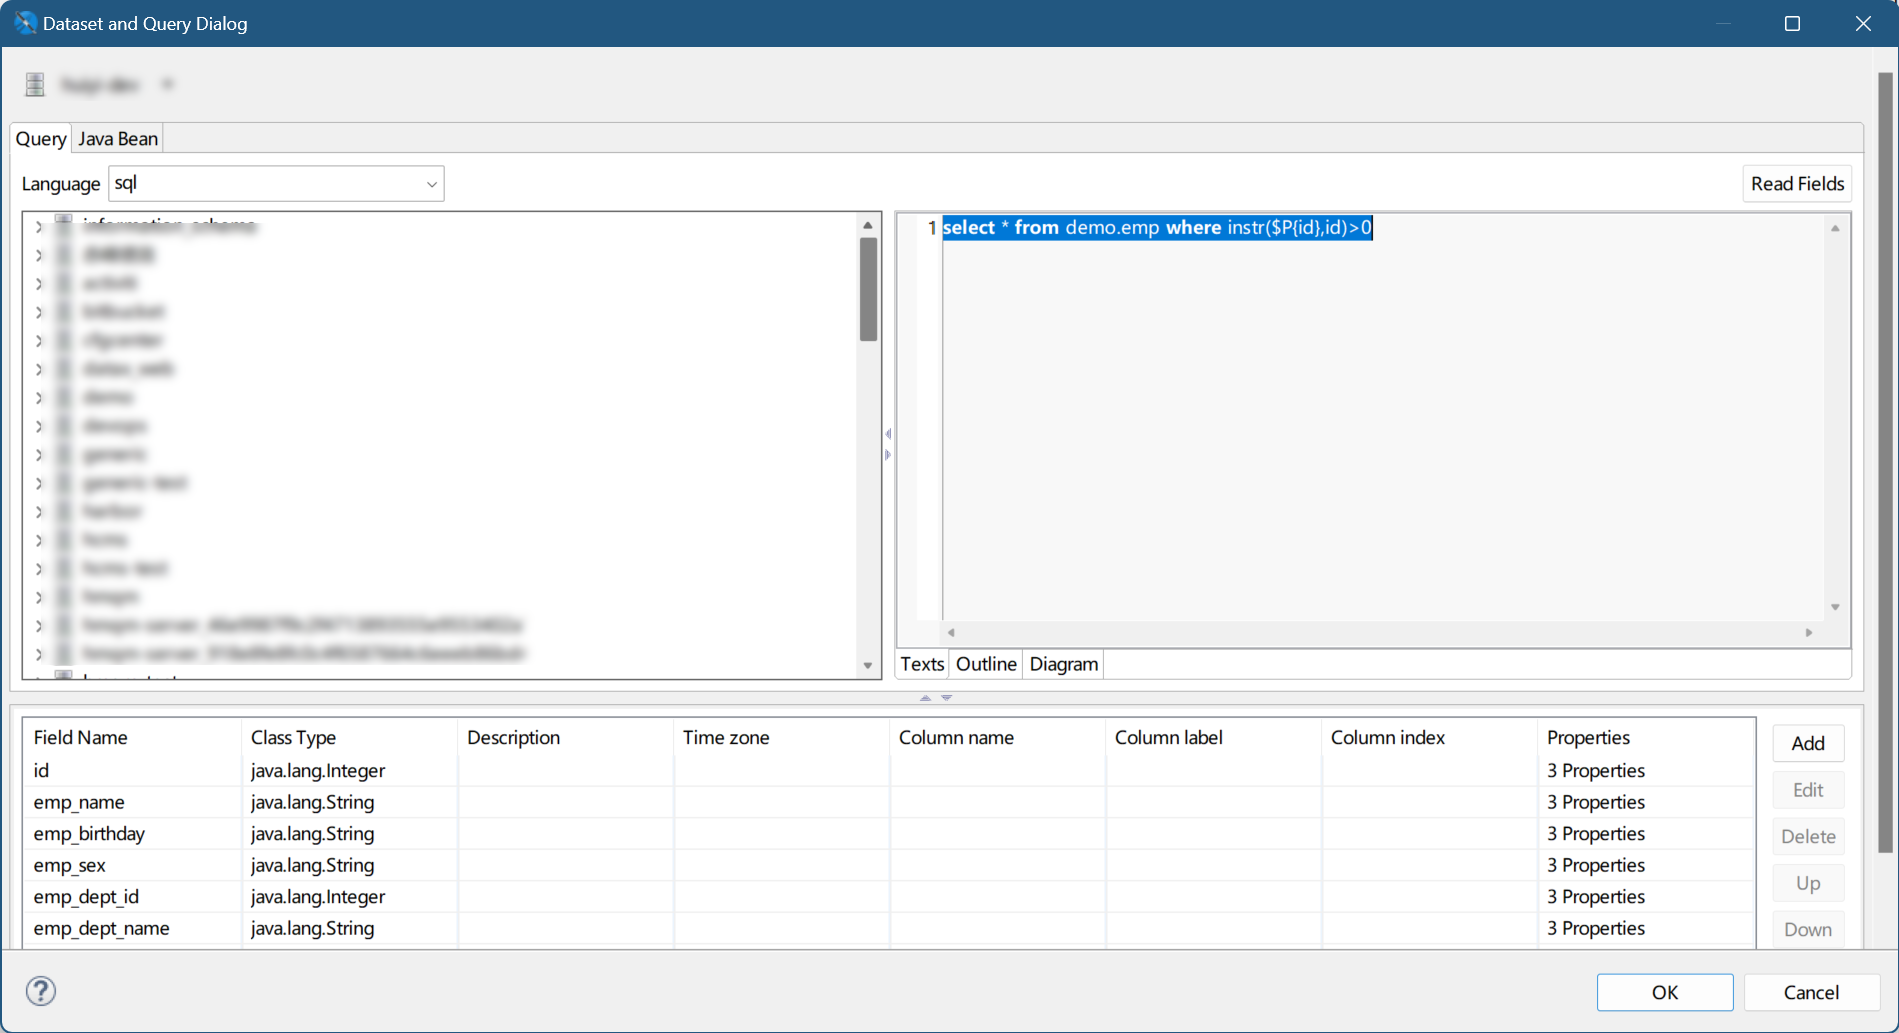The width and height of the screenshot is (1899, 1033).
Task: Click the schema tree vertical scrollbar thumb
Action: click(868, 290)
